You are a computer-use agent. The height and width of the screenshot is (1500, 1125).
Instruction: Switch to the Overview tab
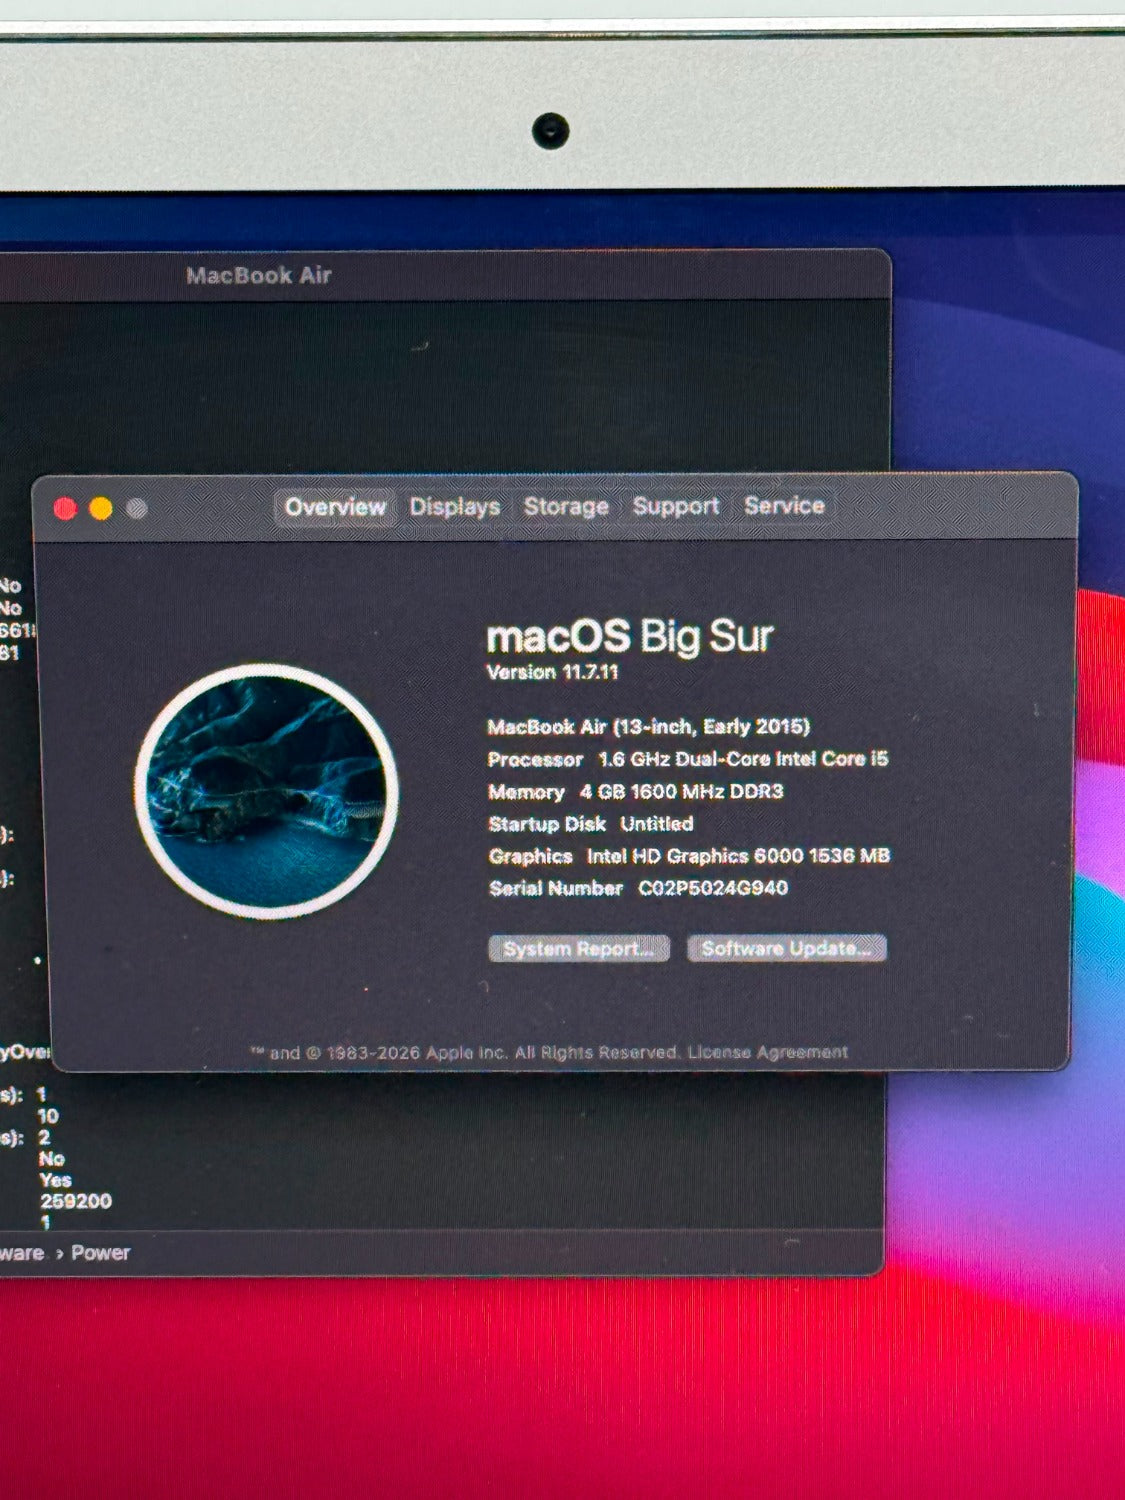click(x=335, y=507)
